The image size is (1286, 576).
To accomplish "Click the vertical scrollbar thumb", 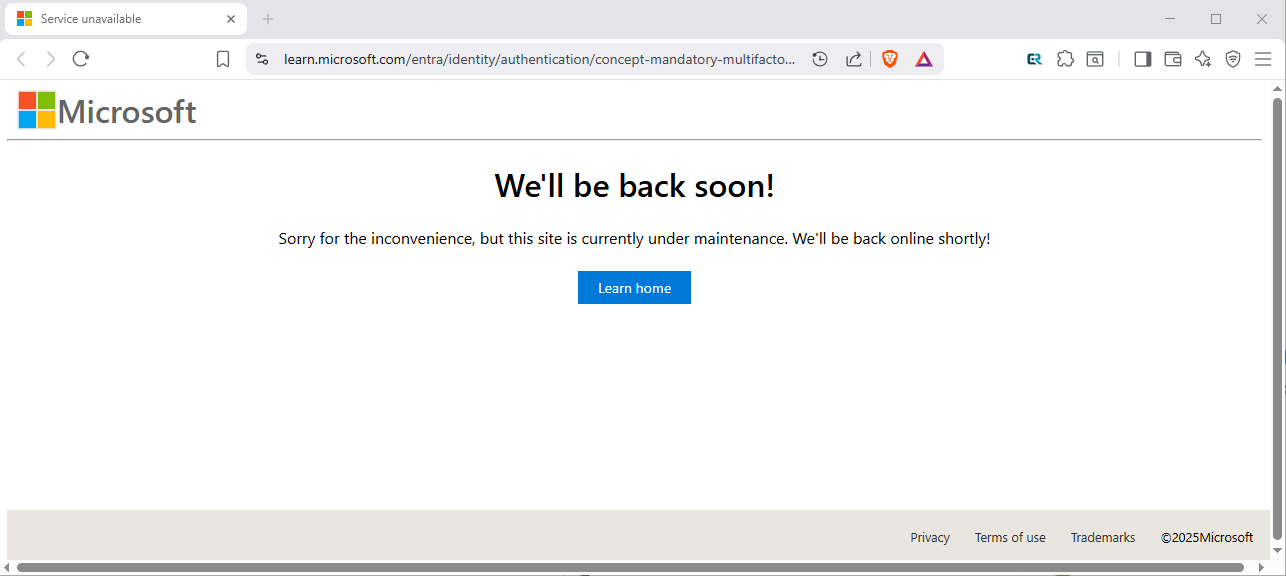I will (x=1277, y=320).
